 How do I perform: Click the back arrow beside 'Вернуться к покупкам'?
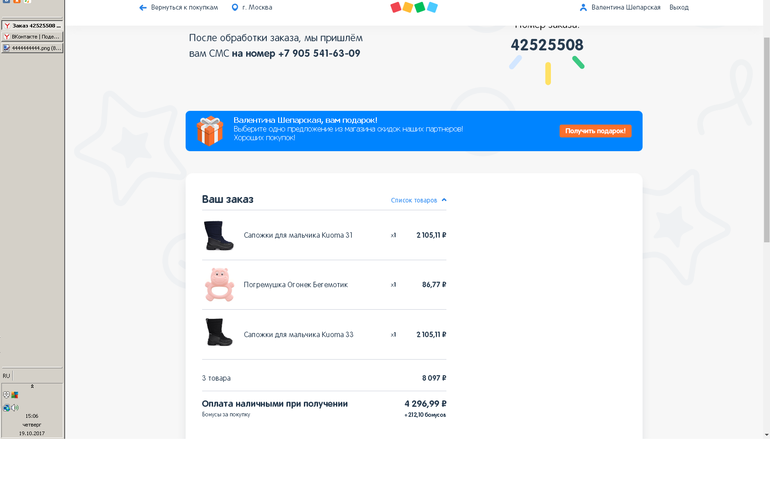click(x=143, y=7)
